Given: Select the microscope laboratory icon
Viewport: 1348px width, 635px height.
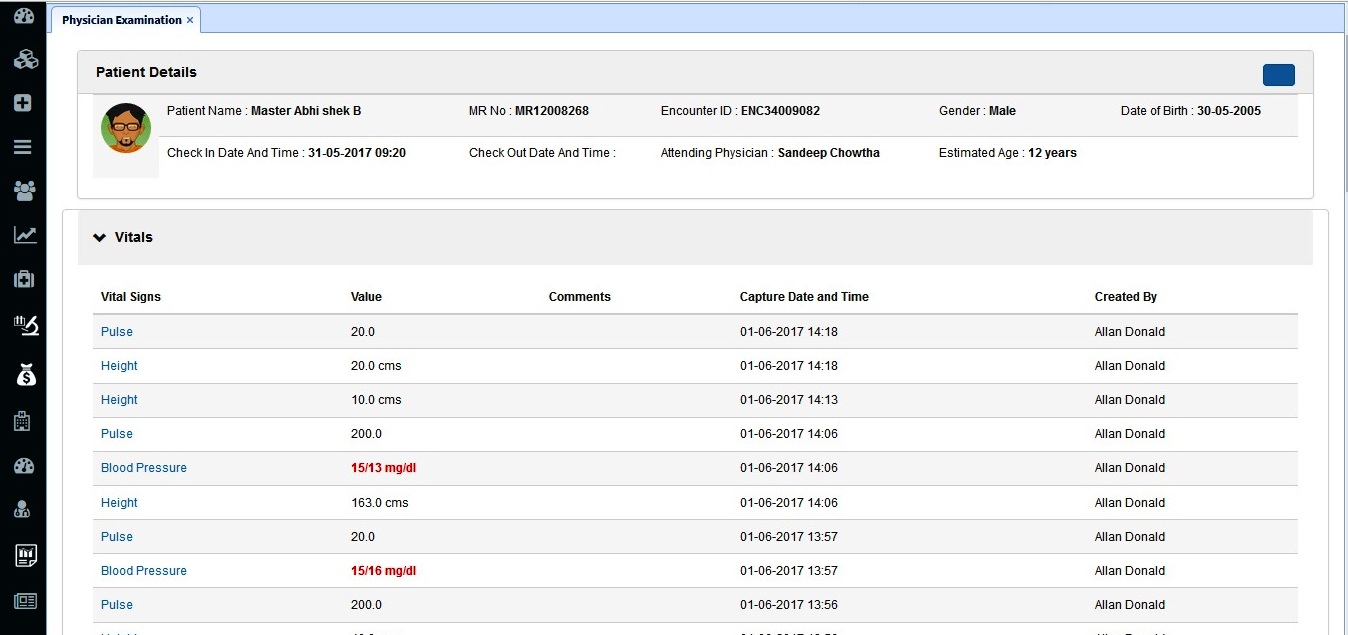Looking at the screenshot, I should click(25, 324).
